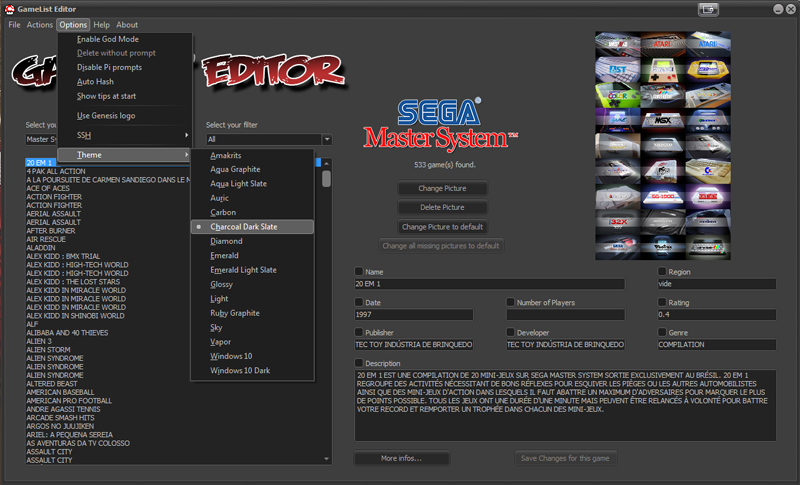Select the SG-1000 system thumbnail
The image size is (800, 485).
663,196
